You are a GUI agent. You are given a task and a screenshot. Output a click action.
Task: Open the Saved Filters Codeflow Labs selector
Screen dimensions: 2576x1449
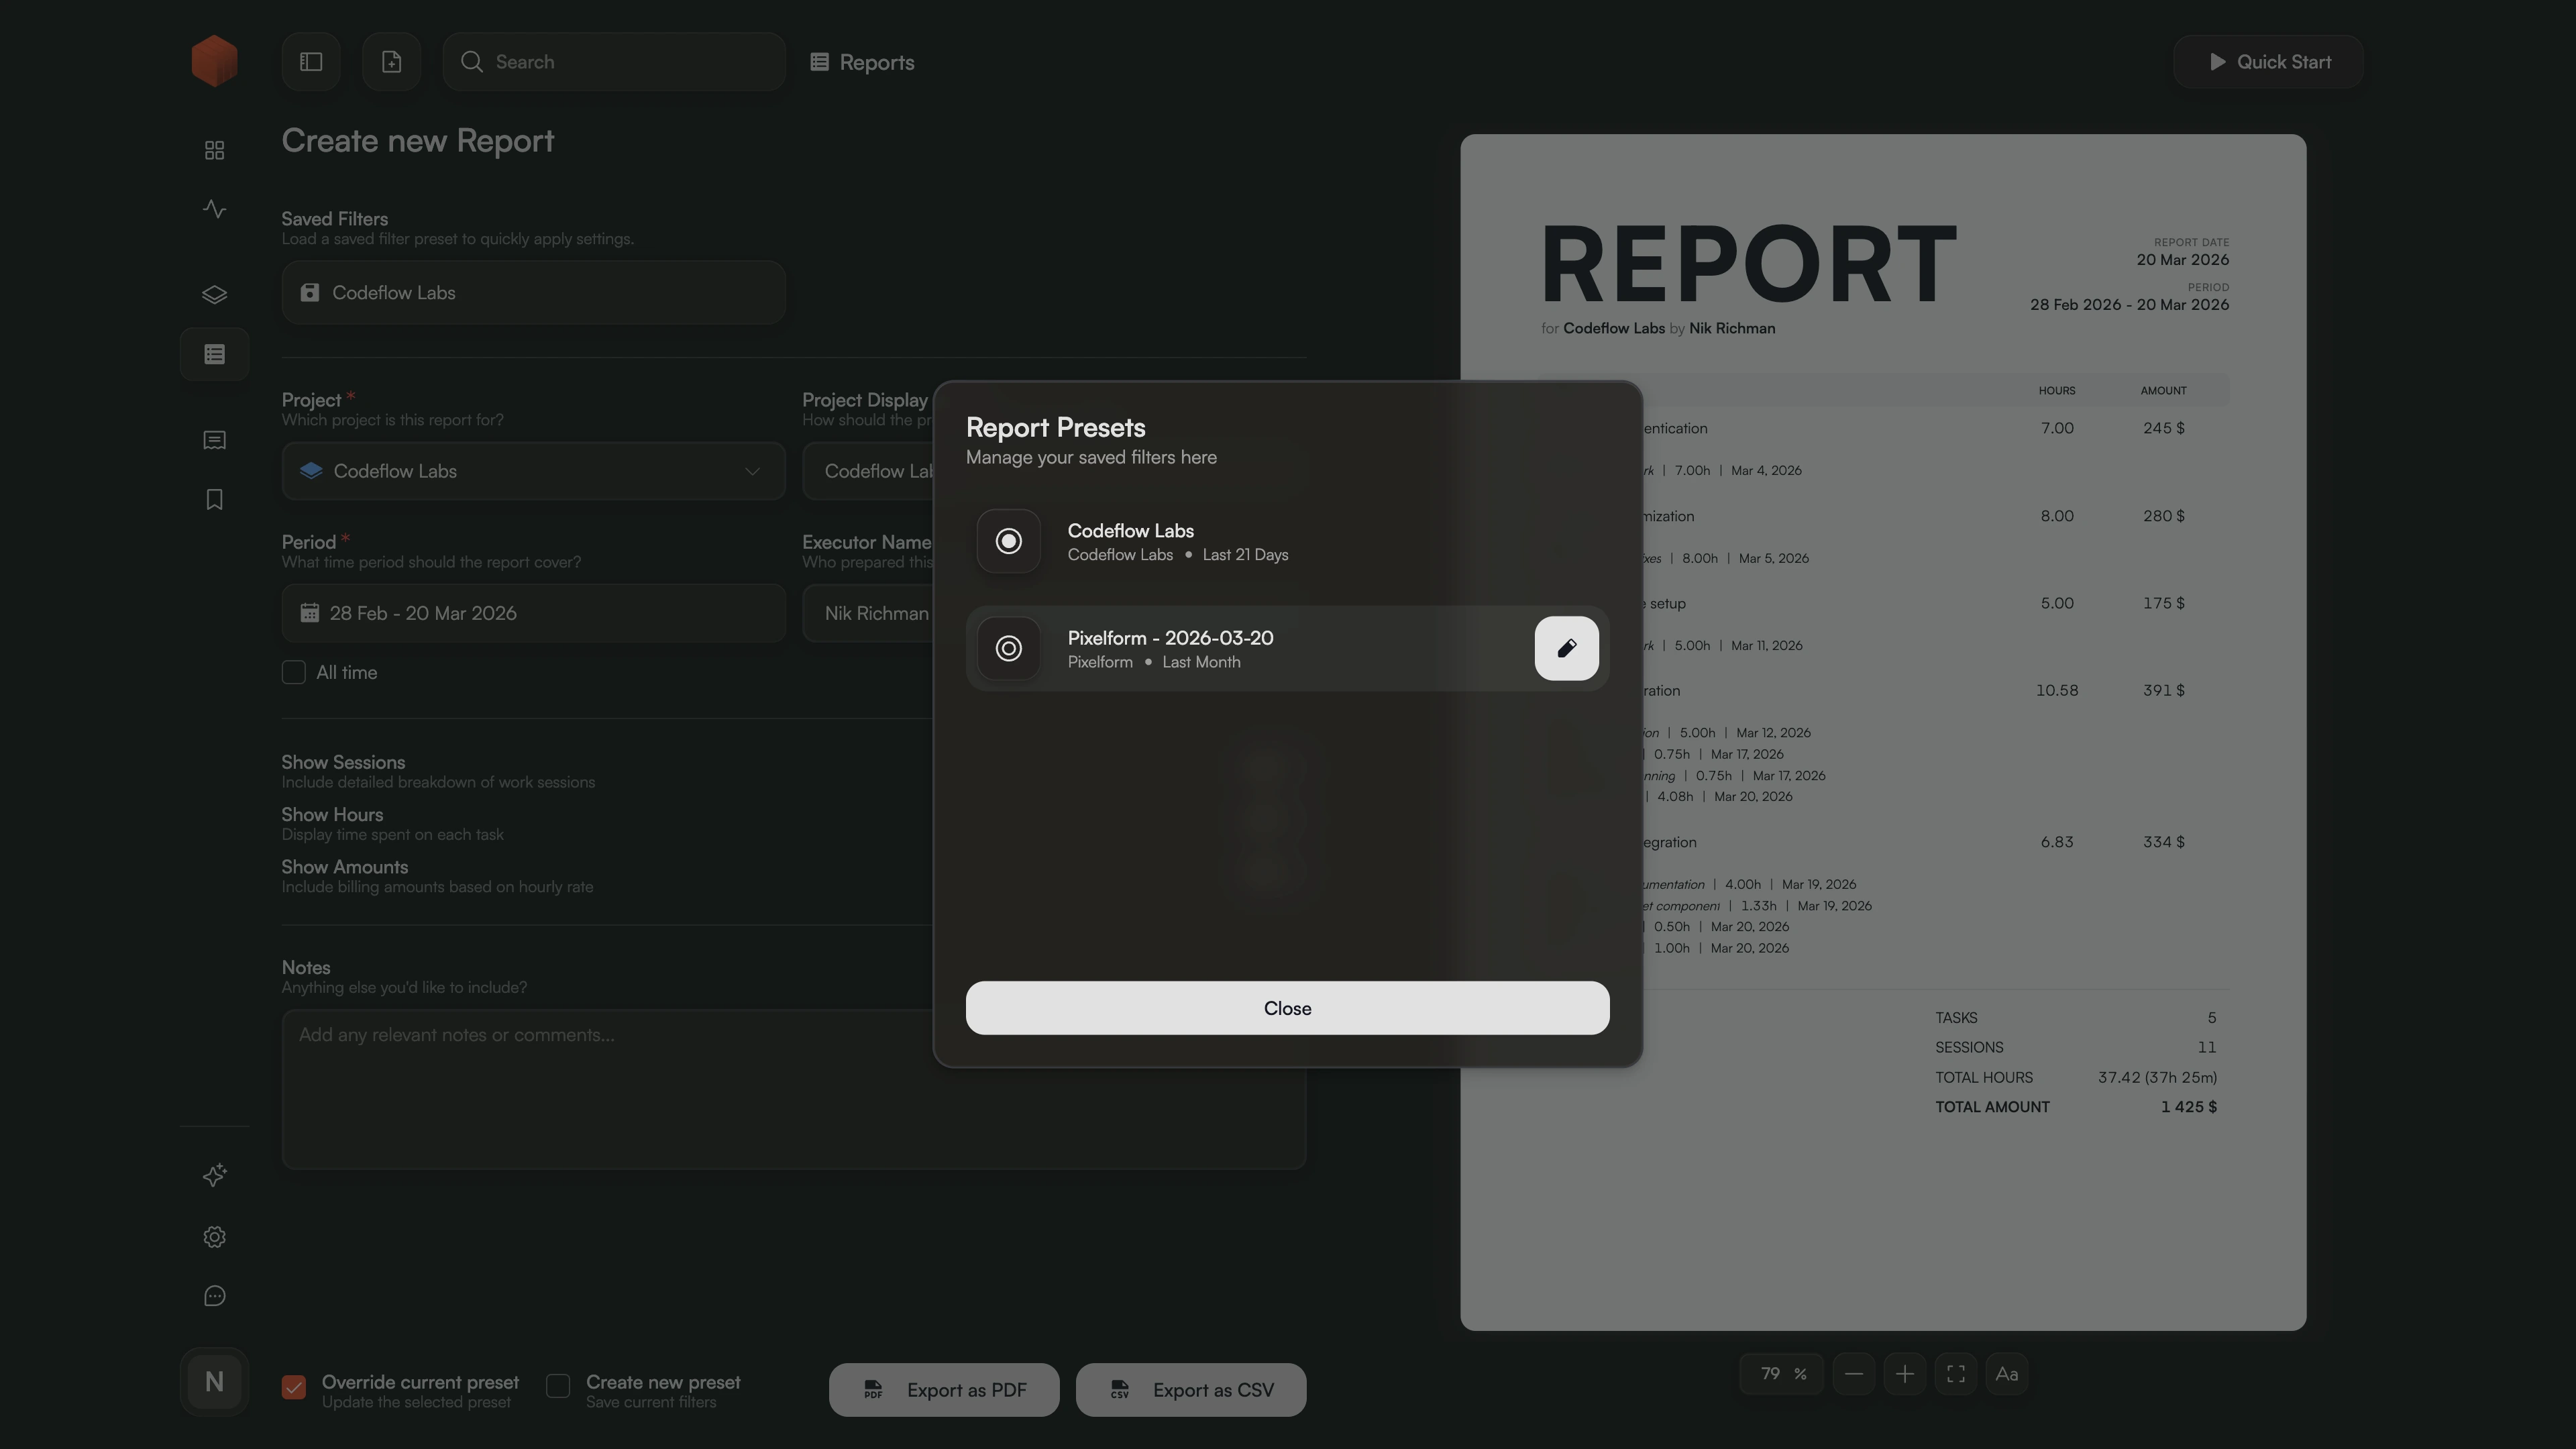[533, 292]
